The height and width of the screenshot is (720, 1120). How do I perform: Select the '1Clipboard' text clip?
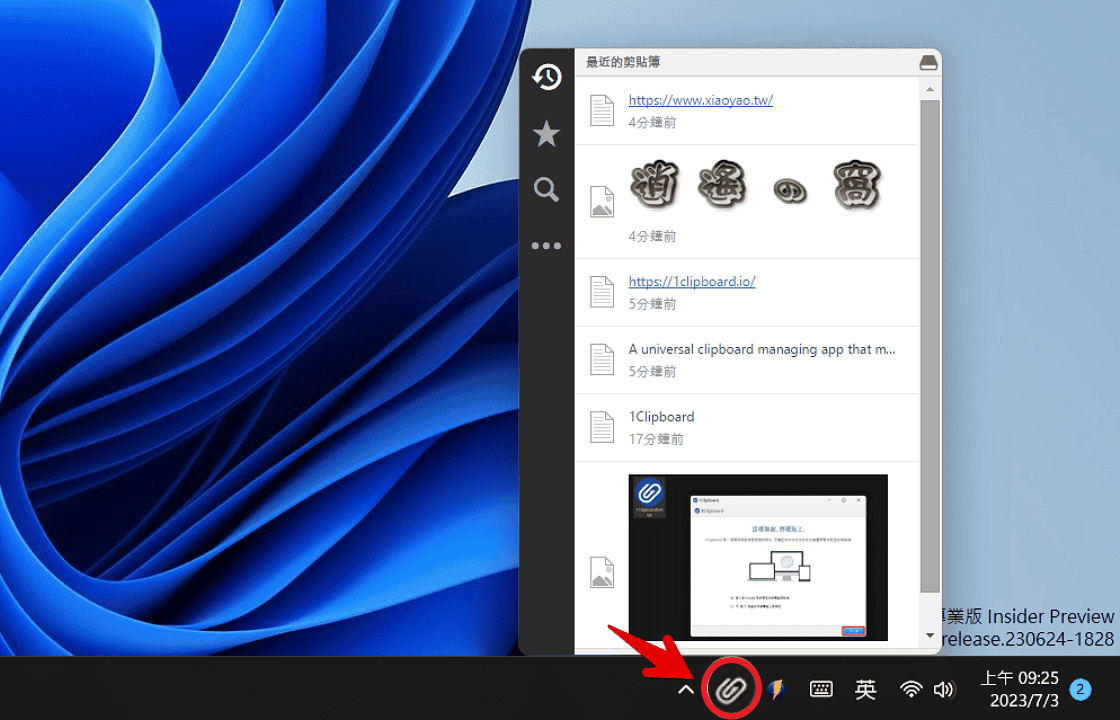(746, 427)
